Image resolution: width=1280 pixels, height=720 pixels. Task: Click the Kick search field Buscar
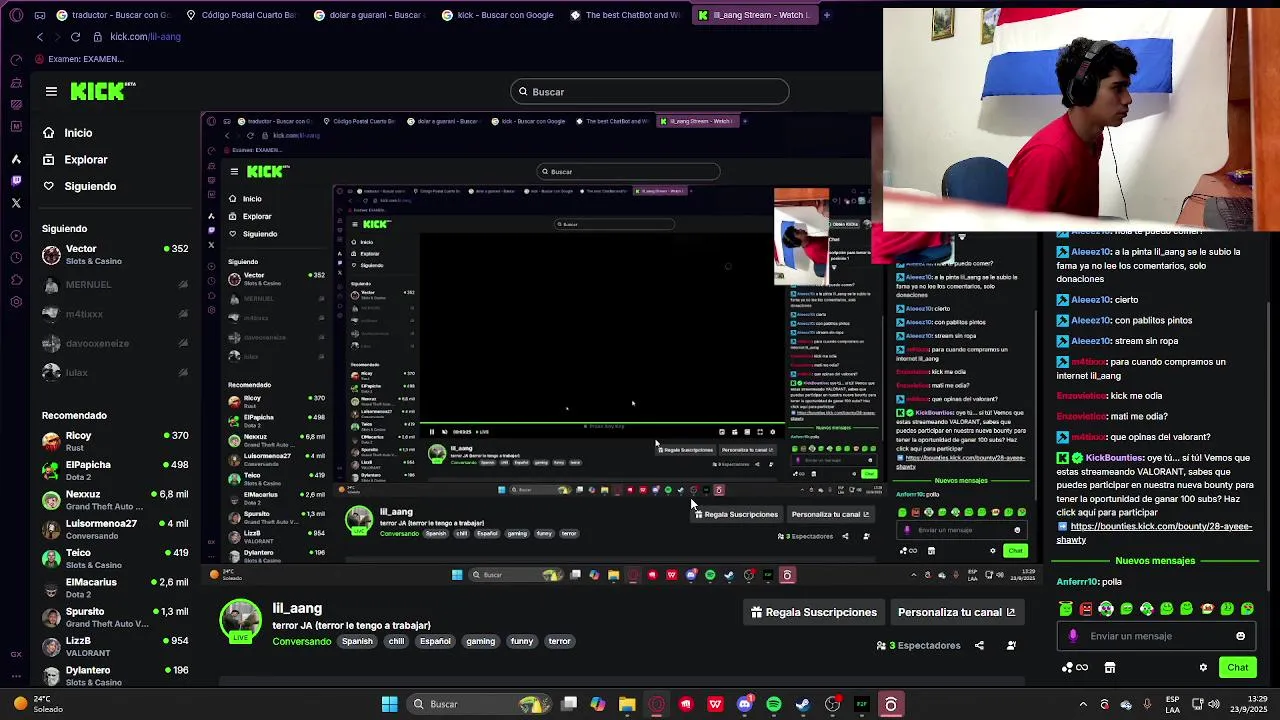(650, 92)
